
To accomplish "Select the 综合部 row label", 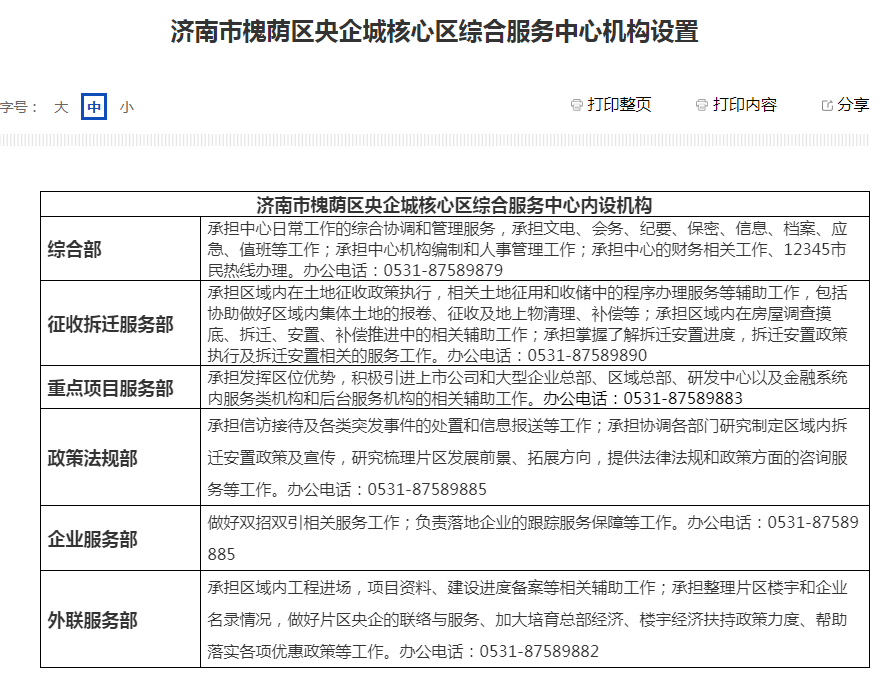I will (x=74, y=249).
